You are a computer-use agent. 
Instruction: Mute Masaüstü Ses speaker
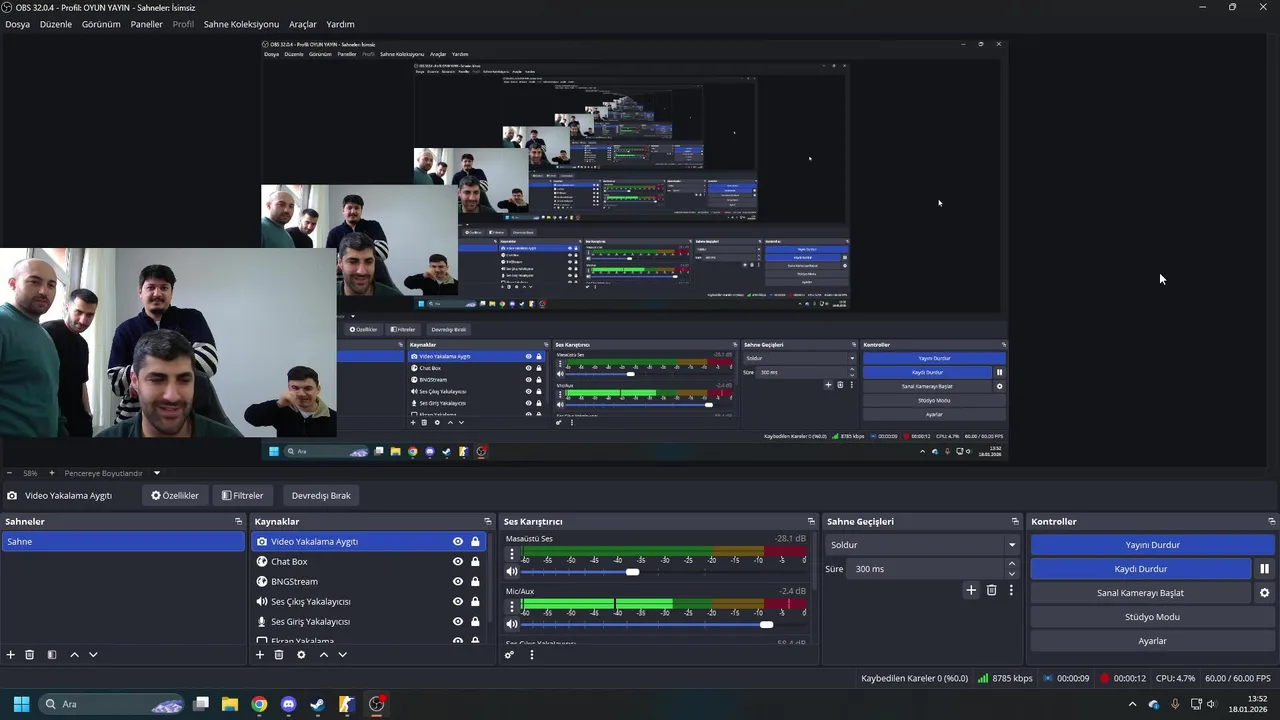click(x=512, y=572)
